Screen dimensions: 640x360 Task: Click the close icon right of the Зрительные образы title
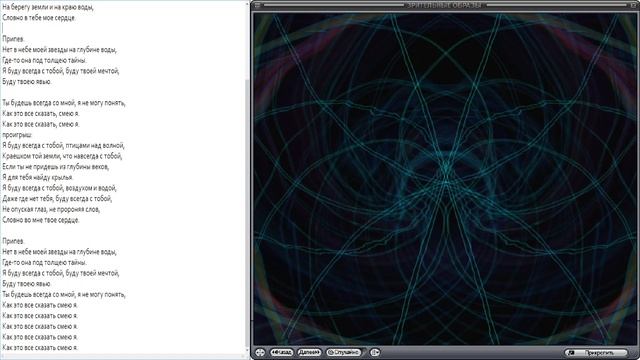tap(634, 5)
